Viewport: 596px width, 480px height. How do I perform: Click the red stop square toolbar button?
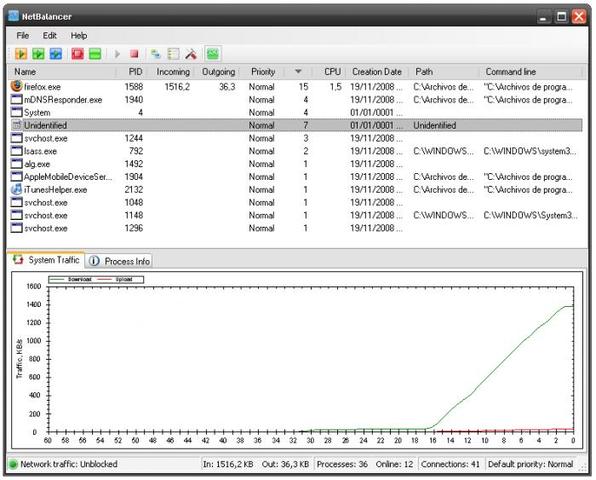[134, 54]
